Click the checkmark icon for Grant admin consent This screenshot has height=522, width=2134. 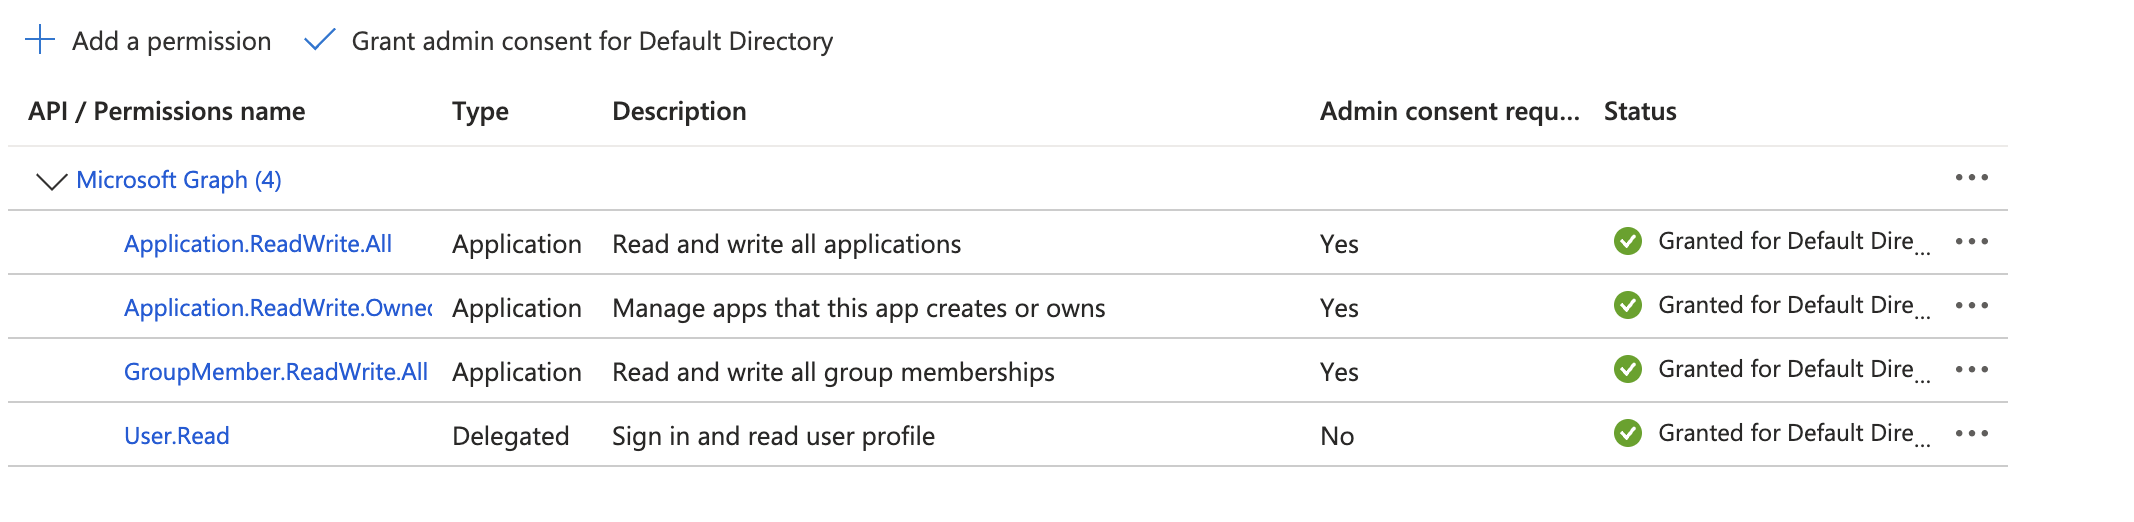319,40
